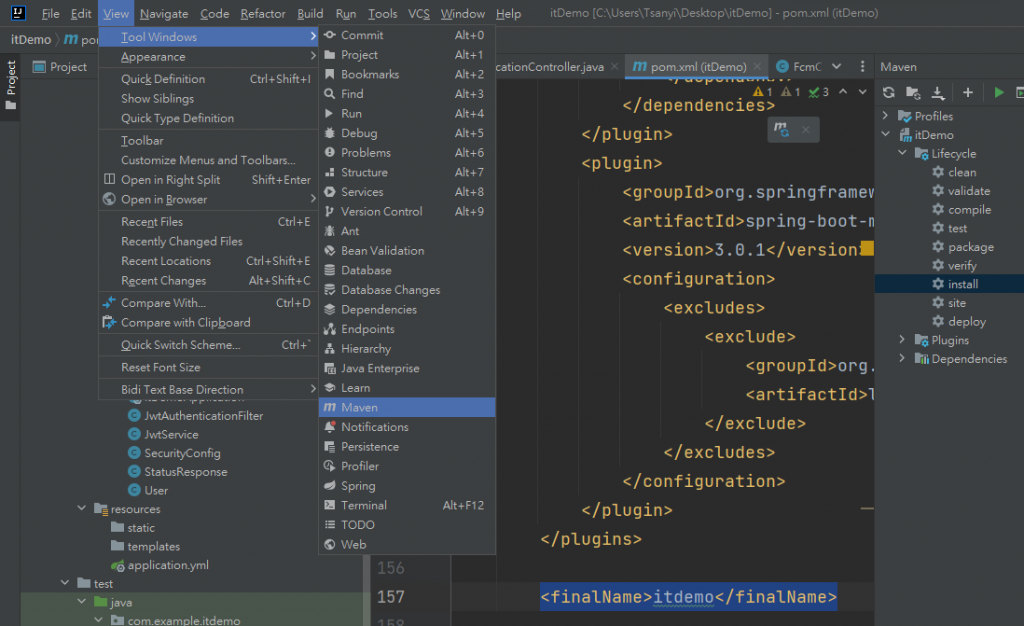
Task: Expand the Appearance submenu
Action: click(x=208, y=57)
